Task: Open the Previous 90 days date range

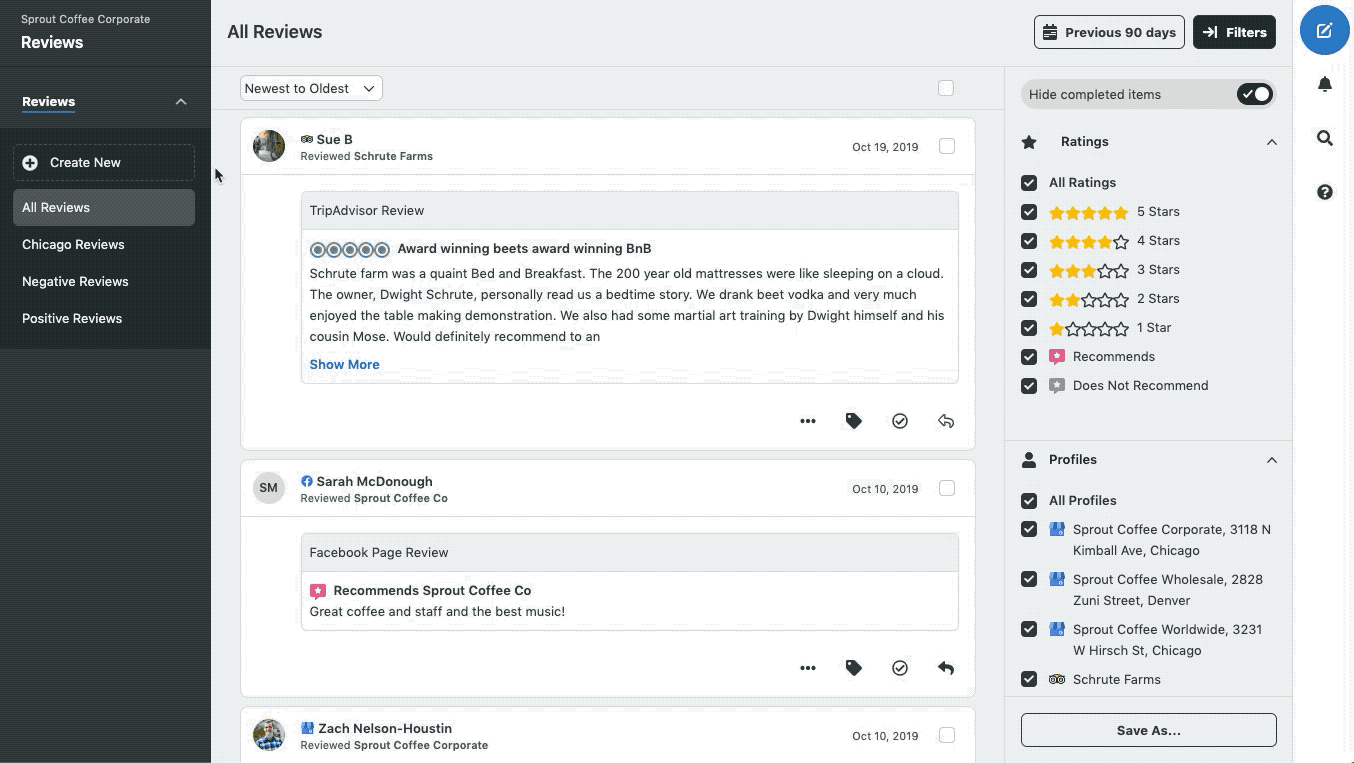Action: pos(1109,32)
